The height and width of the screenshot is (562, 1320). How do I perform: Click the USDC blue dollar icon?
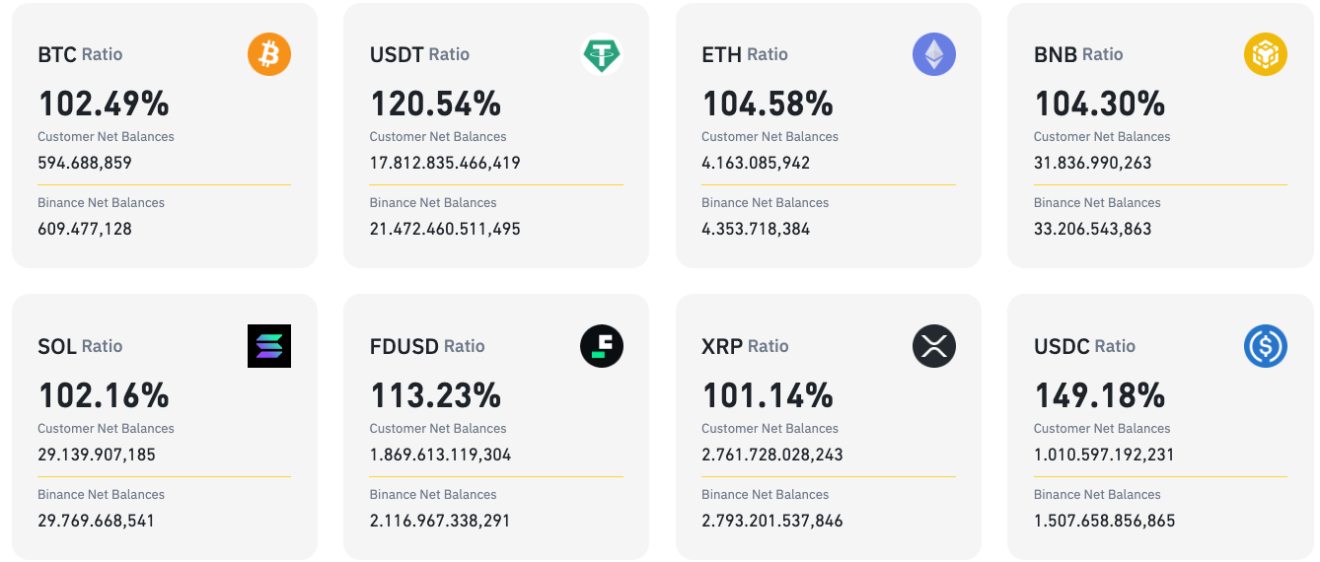tap(1265, 346)
